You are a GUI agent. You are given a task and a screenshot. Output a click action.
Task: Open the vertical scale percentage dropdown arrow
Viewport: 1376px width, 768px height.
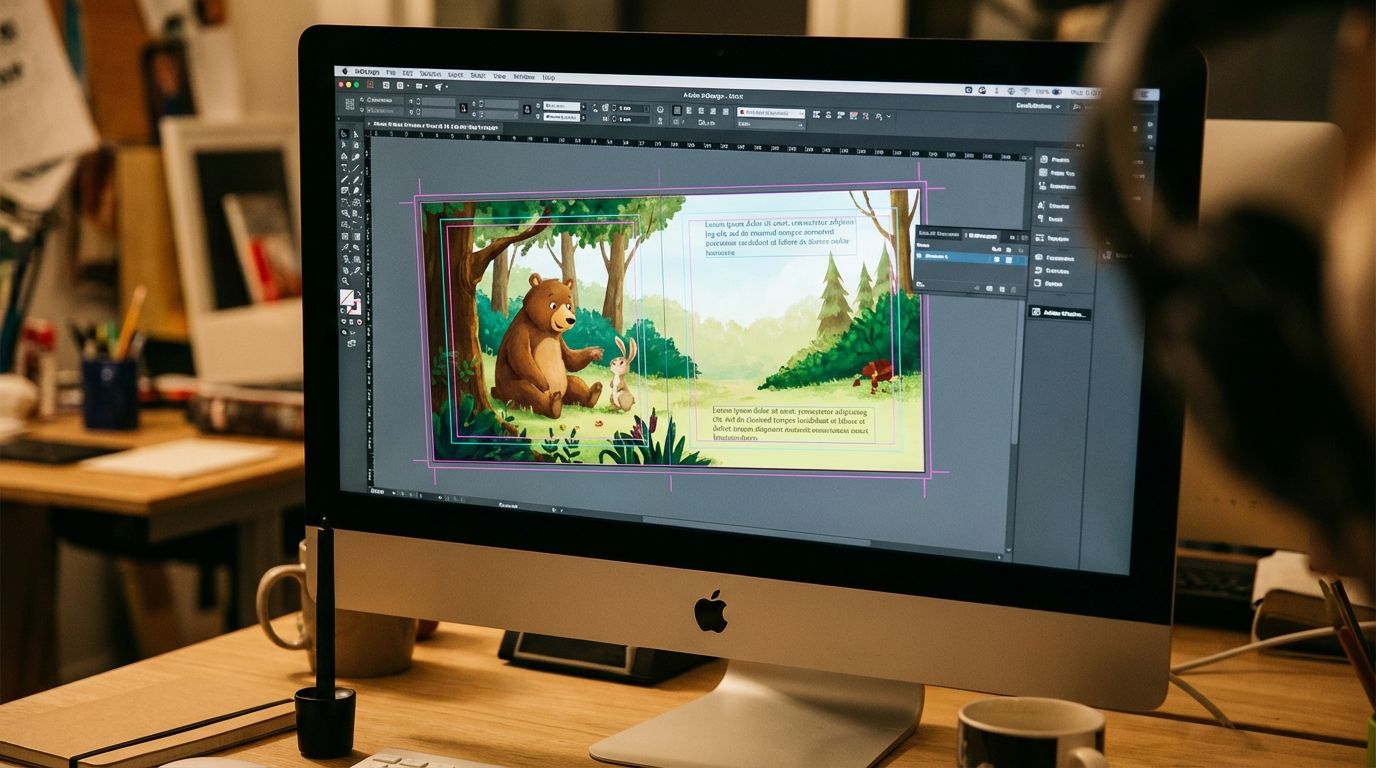[584, 118]
